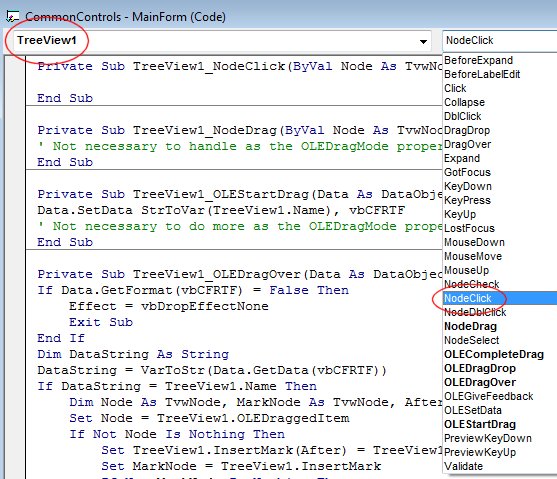
Task: Pick OLEGiveFeedback from the list
Action: (488, 396)
